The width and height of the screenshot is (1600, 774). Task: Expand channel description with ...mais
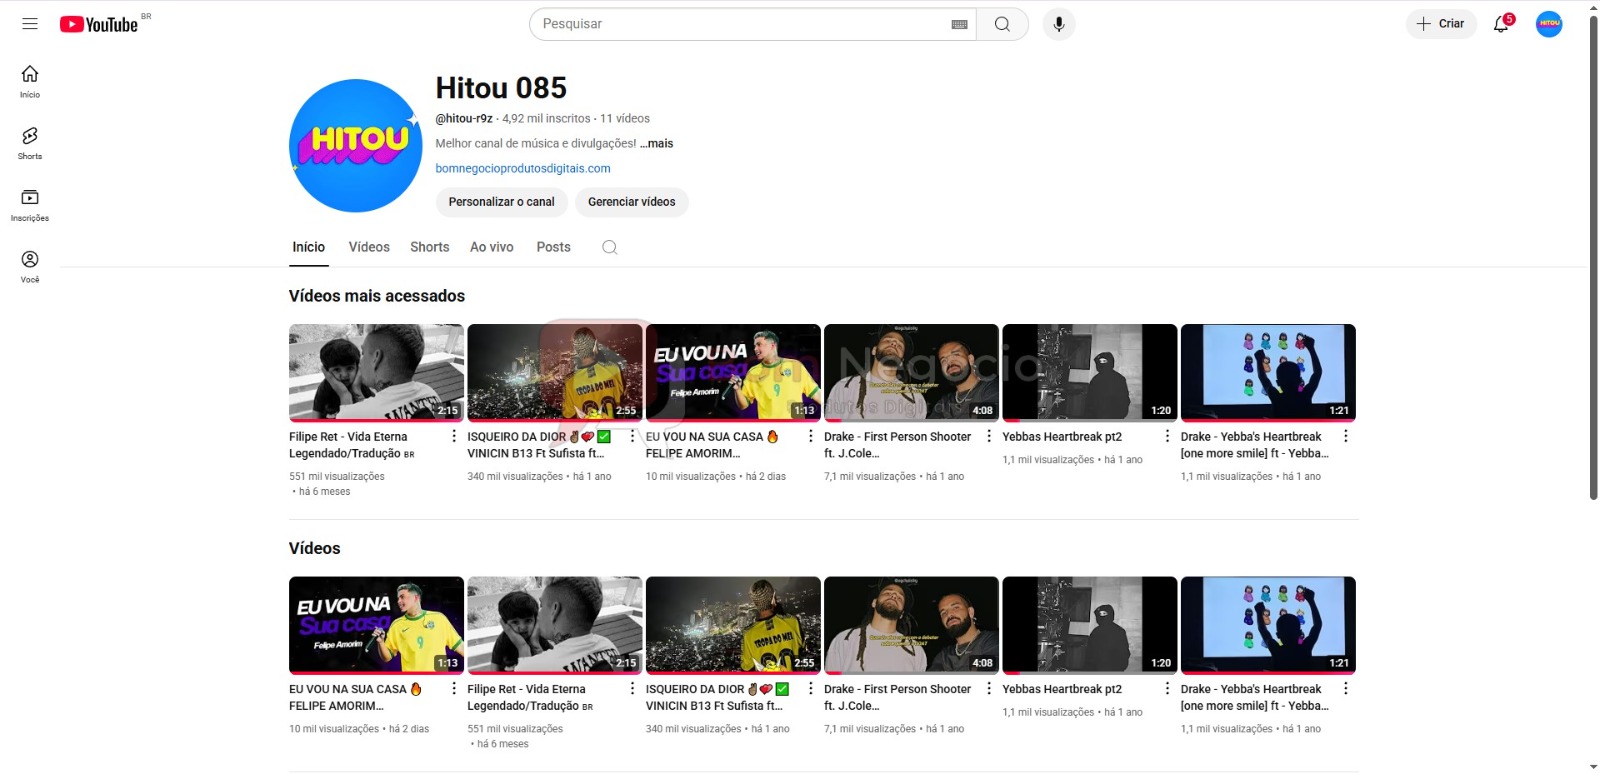[x=657, y=143]
